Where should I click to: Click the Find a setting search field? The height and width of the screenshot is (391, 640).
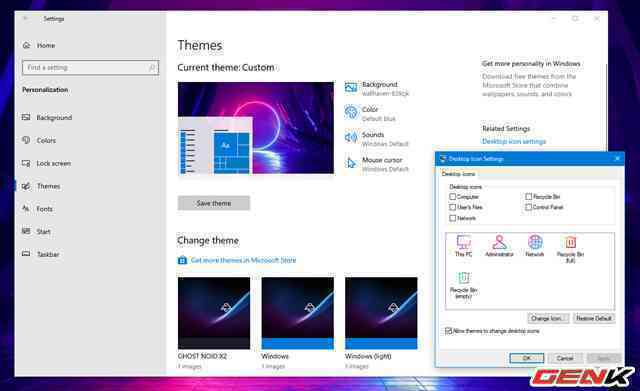pos(91,68)
